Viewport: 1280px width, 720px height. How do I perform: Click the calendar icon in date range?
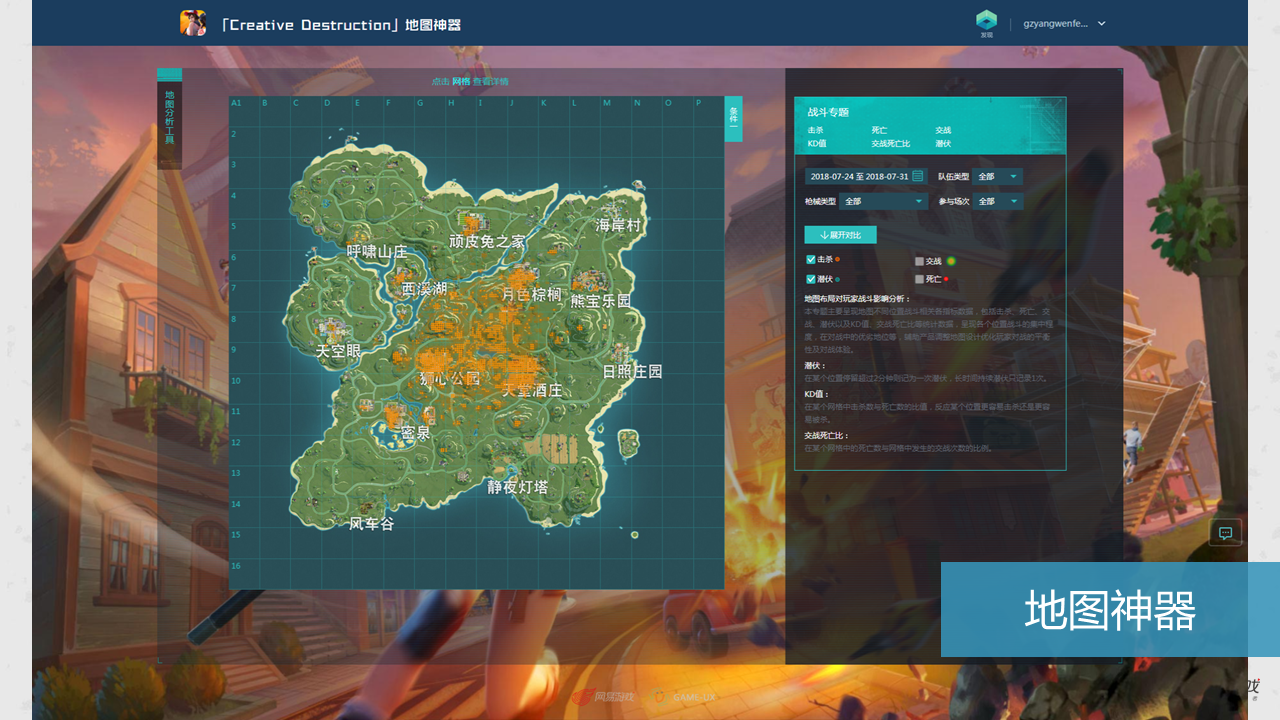point(918,176)
